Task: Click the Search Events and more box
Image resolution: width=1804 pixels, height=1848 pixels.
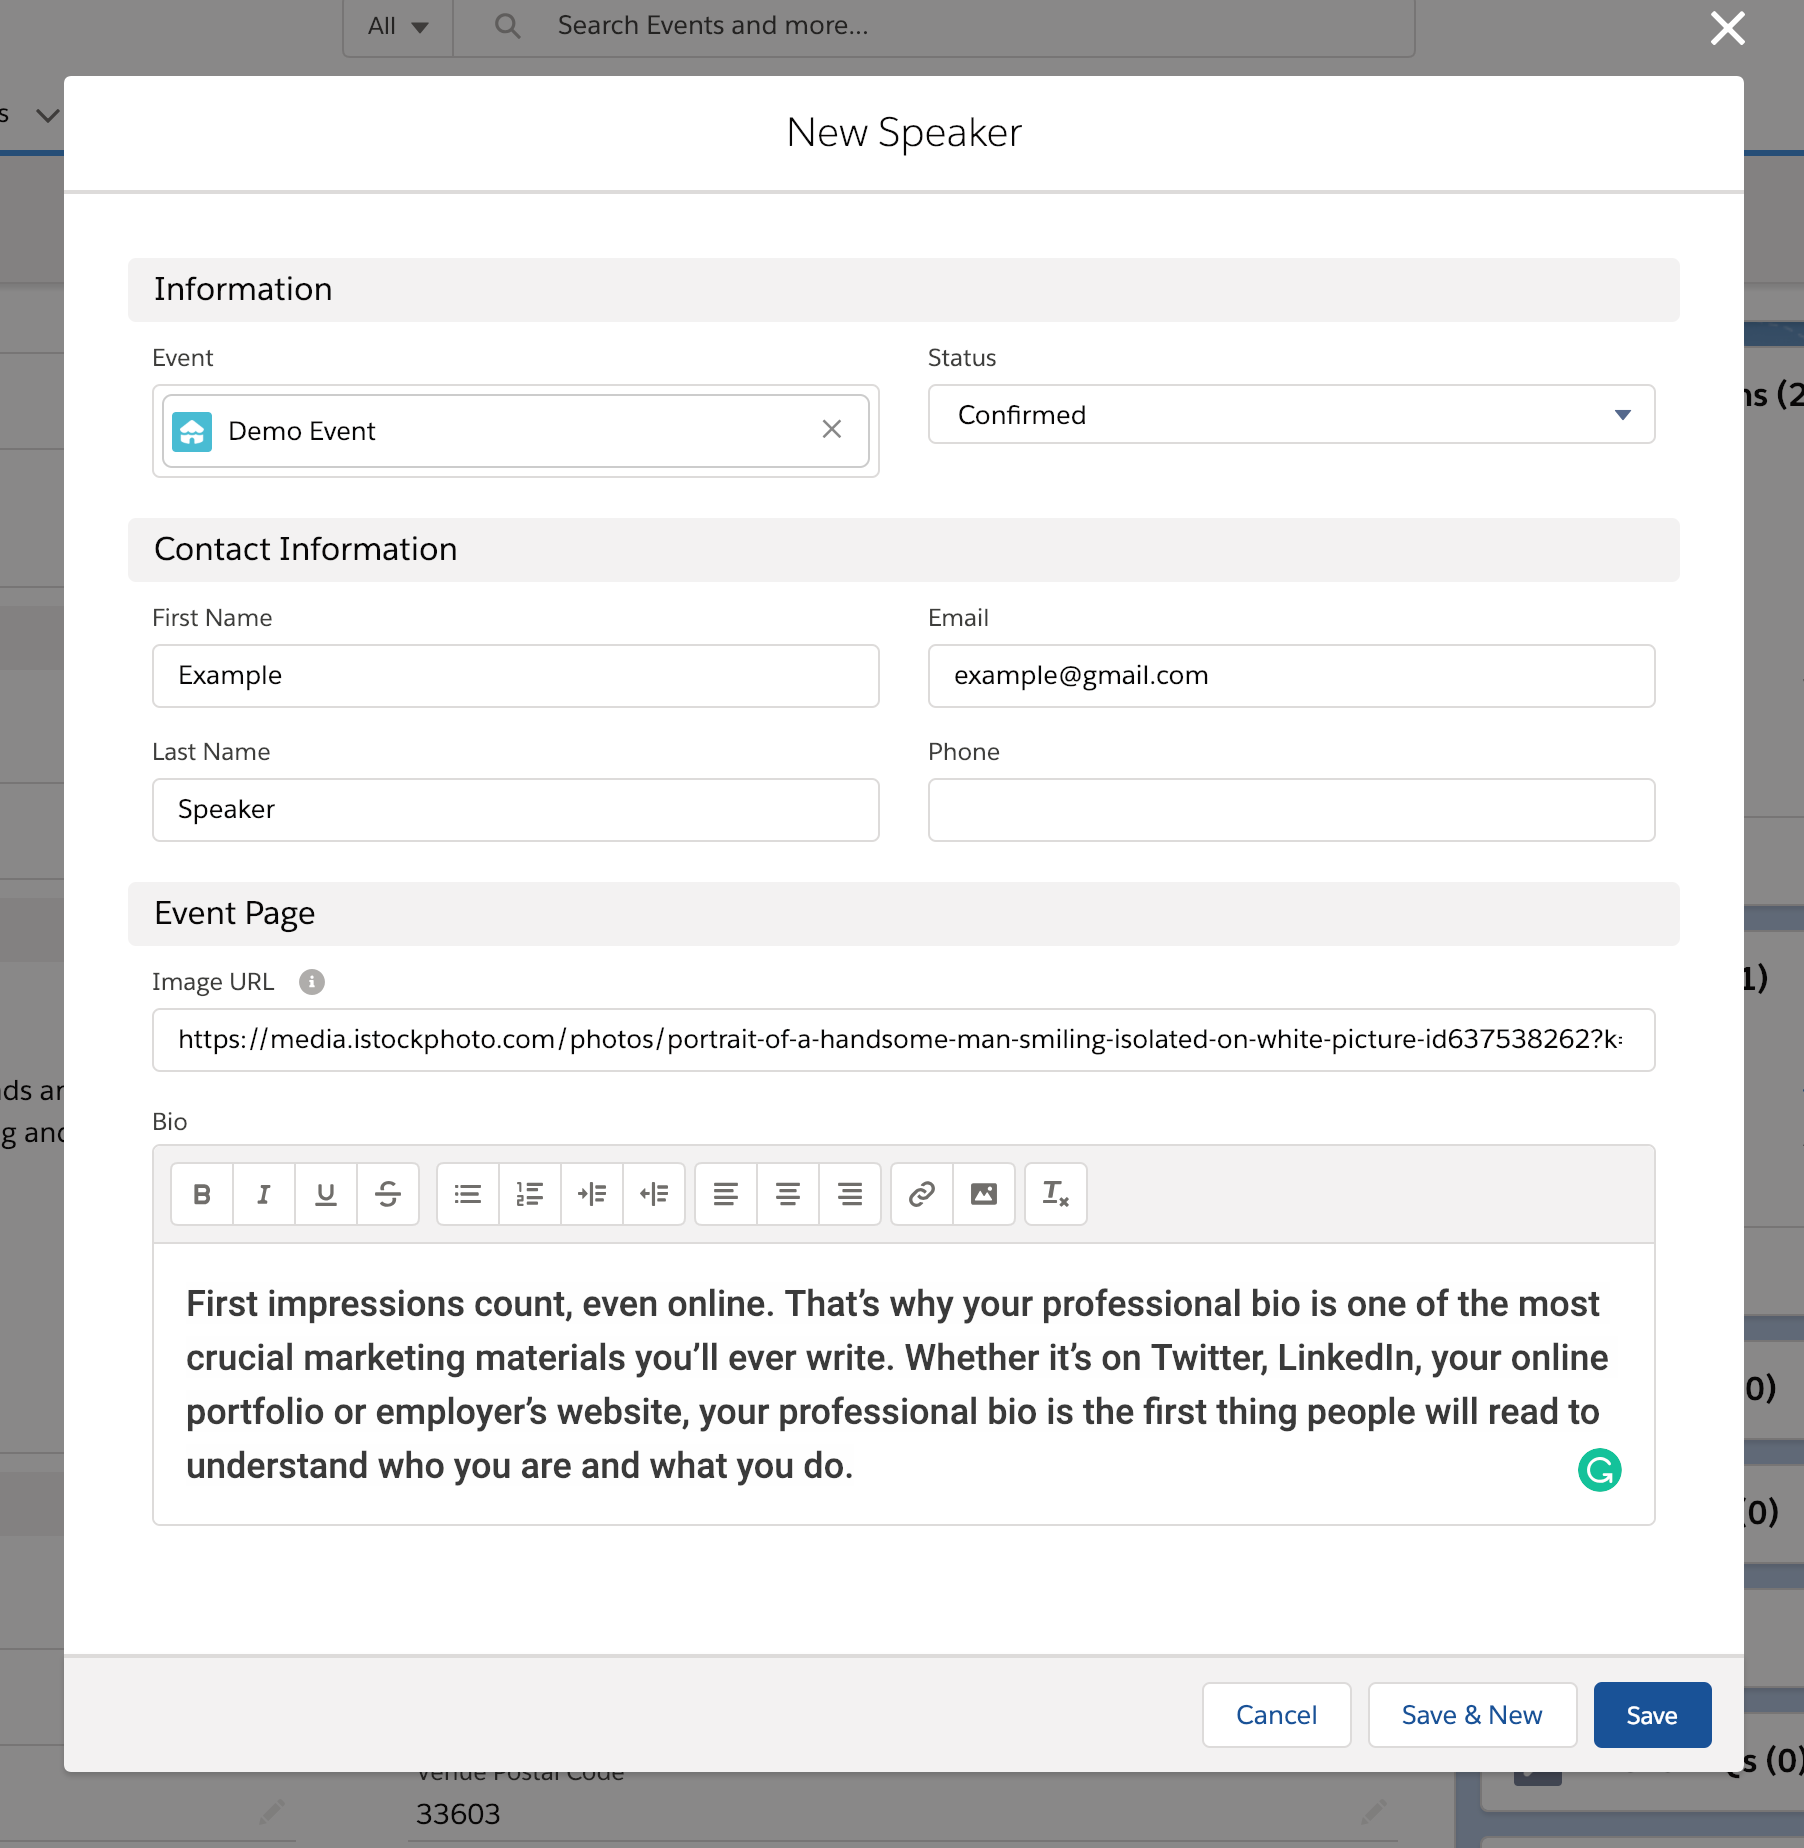Action: (934, 26)
